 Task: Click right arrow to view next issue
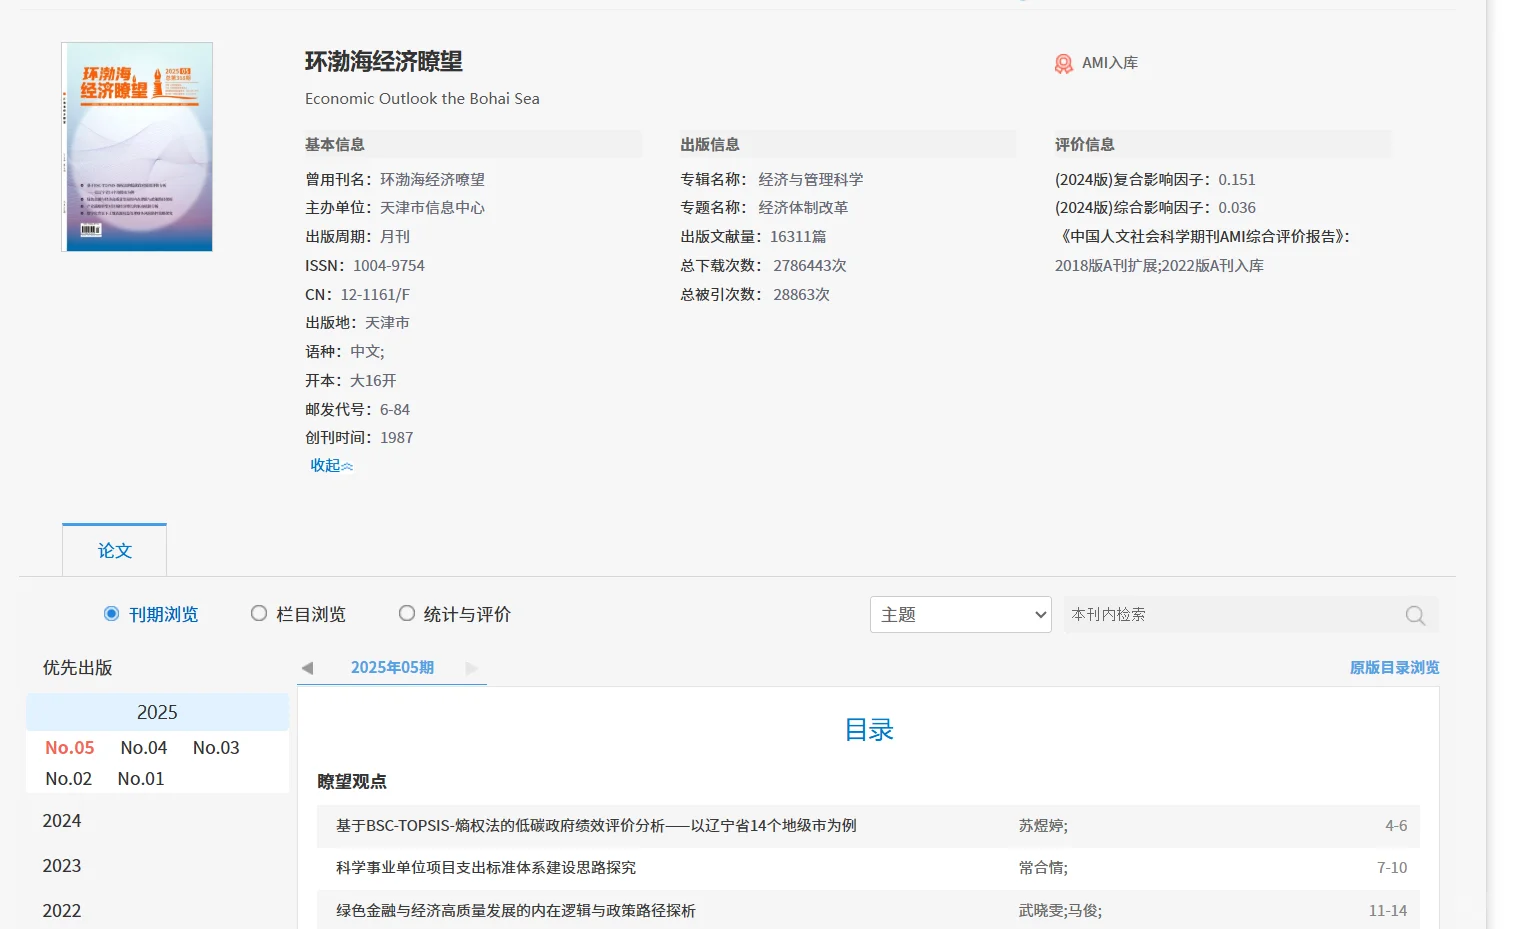[471, 668]
